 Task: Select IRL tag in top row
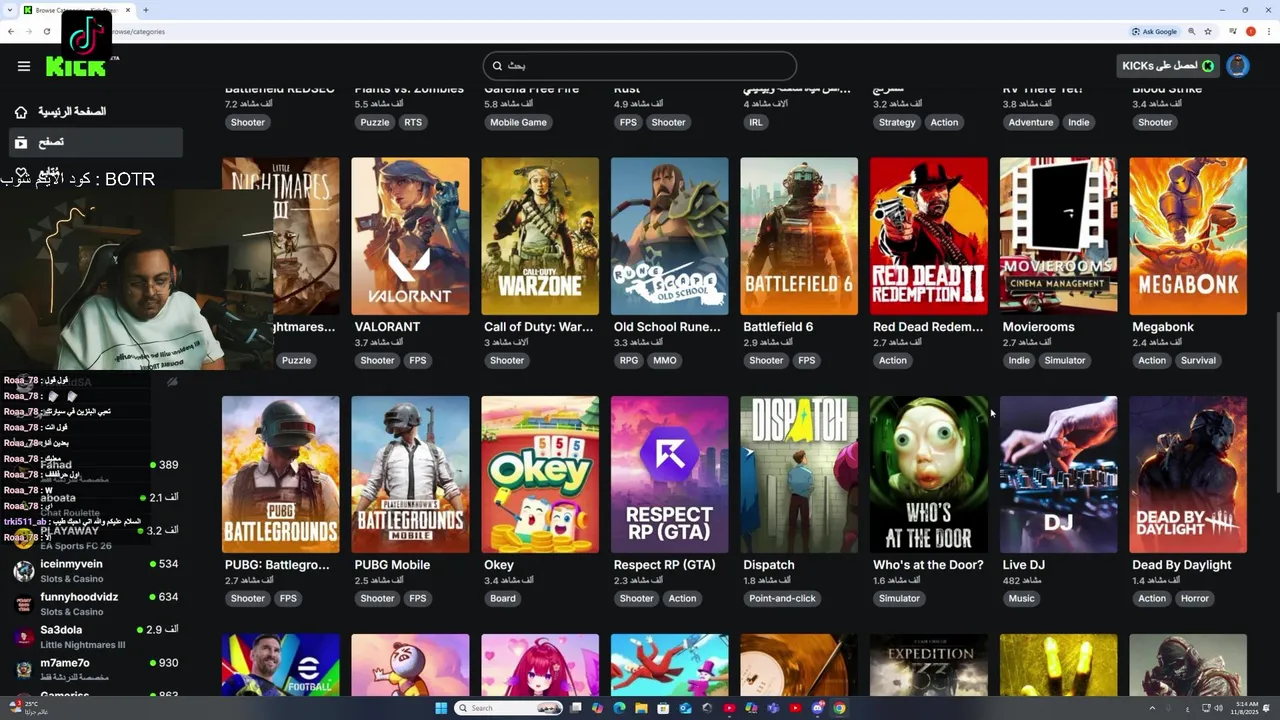[756, 122]
